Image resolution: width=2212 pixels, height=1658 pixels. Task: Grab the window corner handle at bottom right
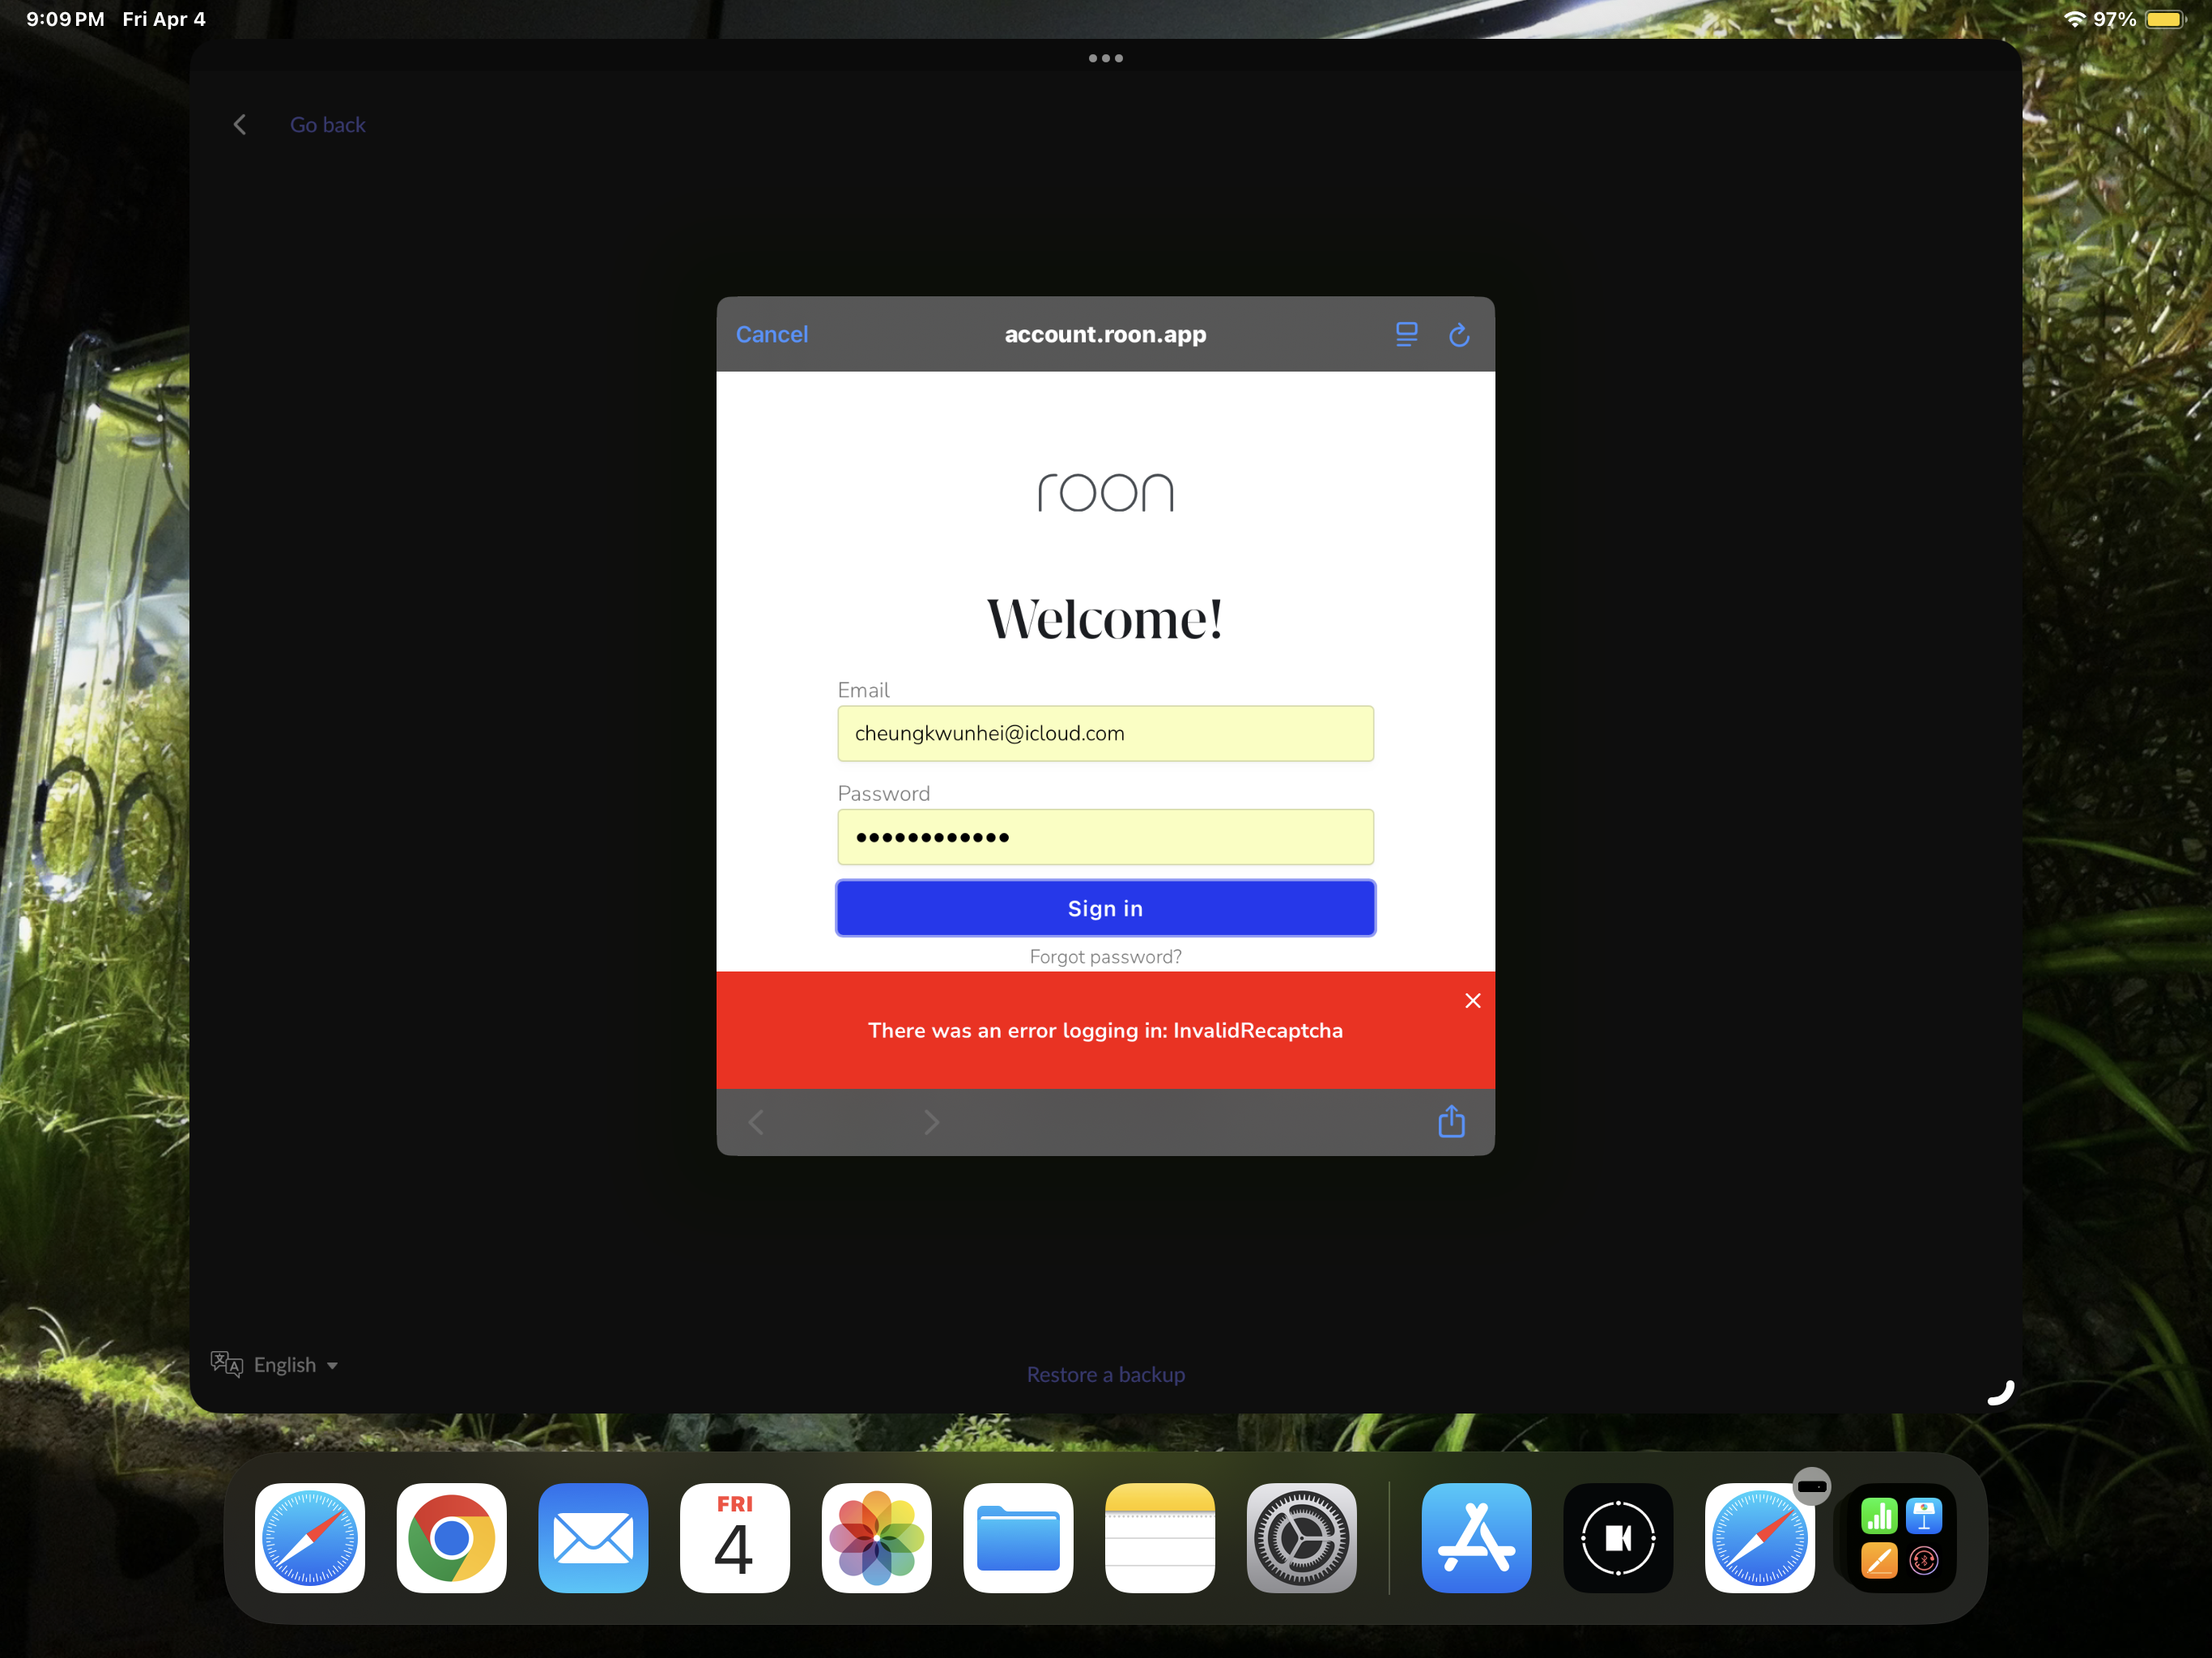coord(2000,1392)
